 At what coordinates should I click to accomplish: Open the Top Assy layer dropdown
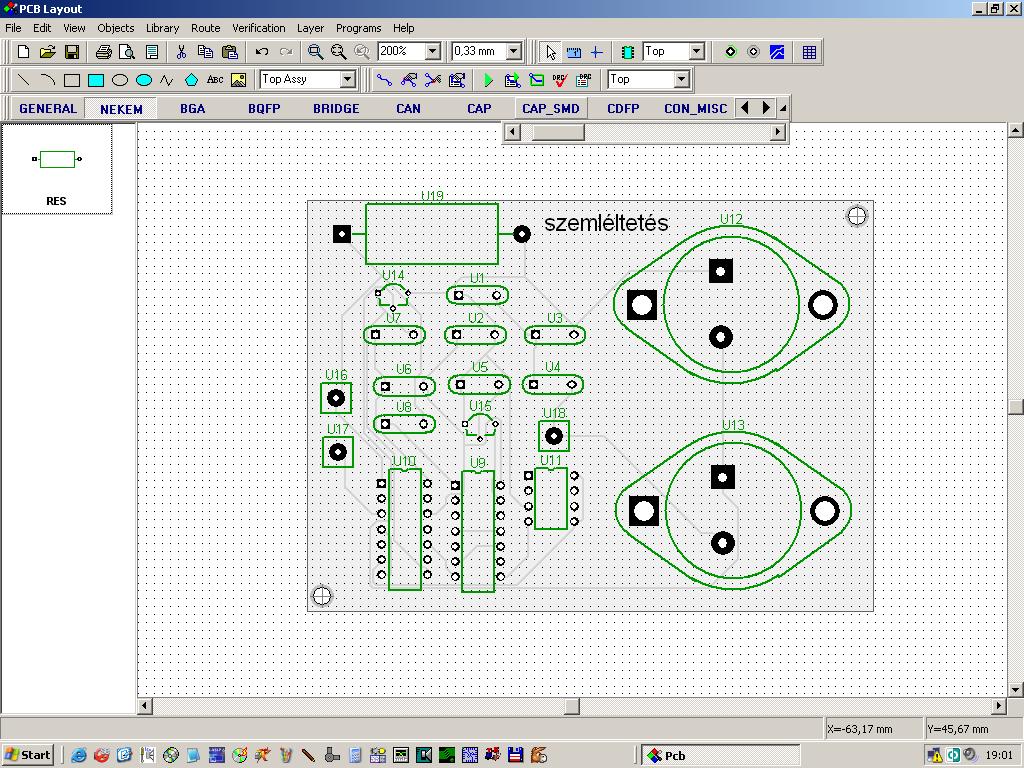tap(348, 80)
